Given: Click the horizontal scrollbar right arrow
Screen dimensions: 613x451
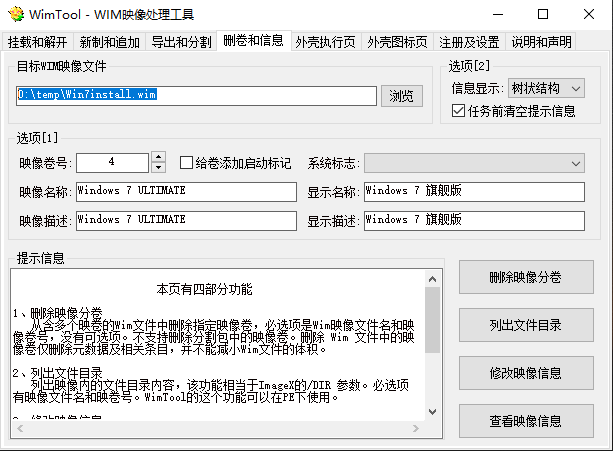Looking at the screenshot, I should tap(416, 429).
